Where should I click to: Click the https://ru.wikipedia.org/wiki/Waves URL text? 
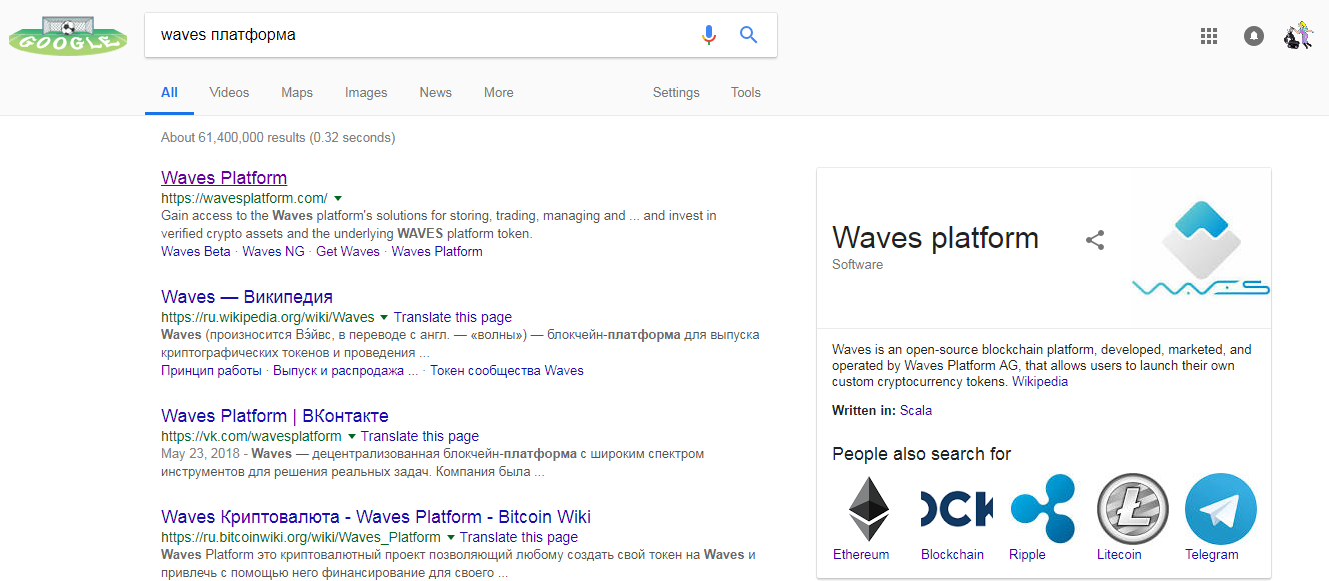pyautogui.click(x=267, y=317)
